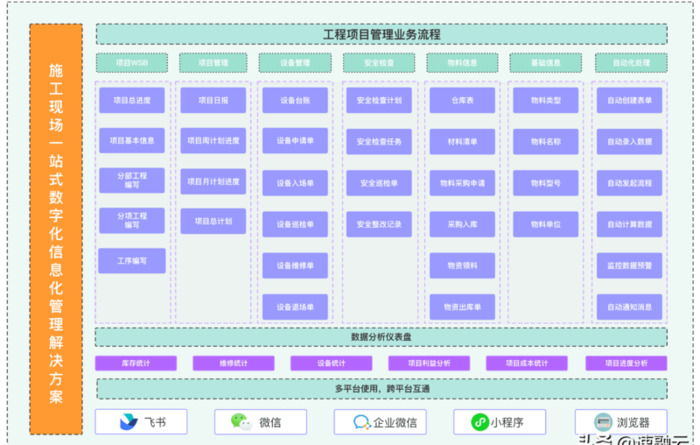Click the 飞书 (Feishu) logo icon
Screen dimensions: 700x445
[129, 422]
